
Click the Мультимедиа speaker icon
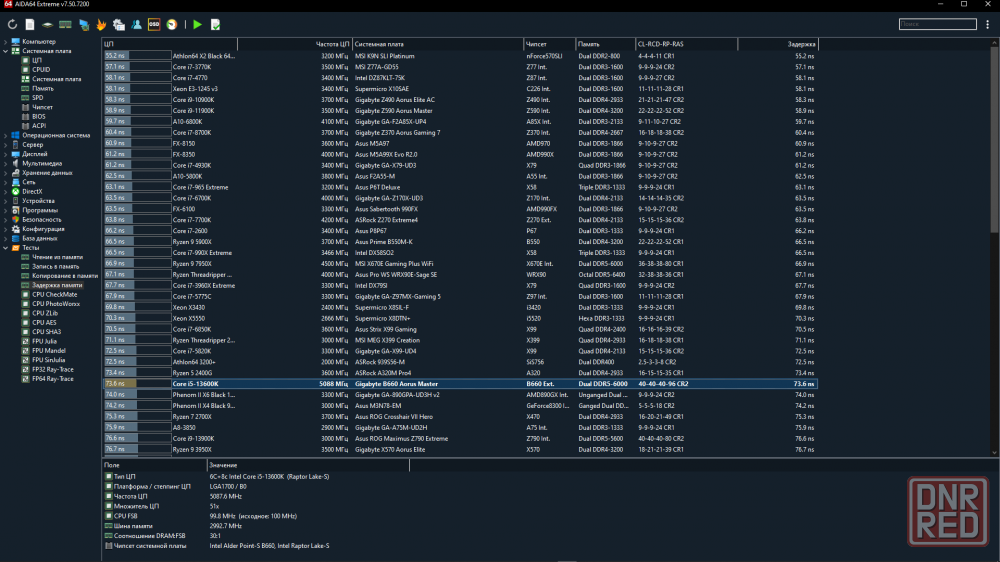coord(16,163)
